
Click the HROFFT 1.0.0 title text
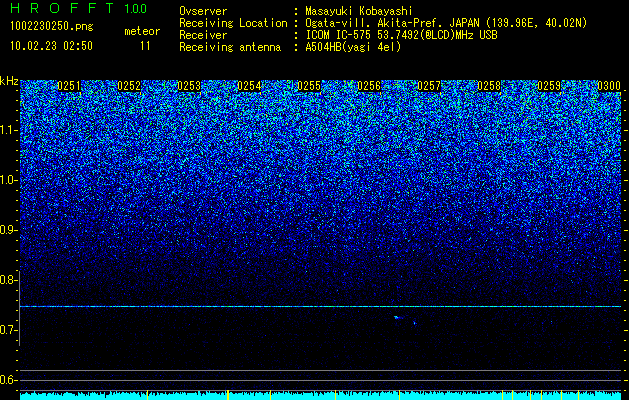(x=79, y=8)
